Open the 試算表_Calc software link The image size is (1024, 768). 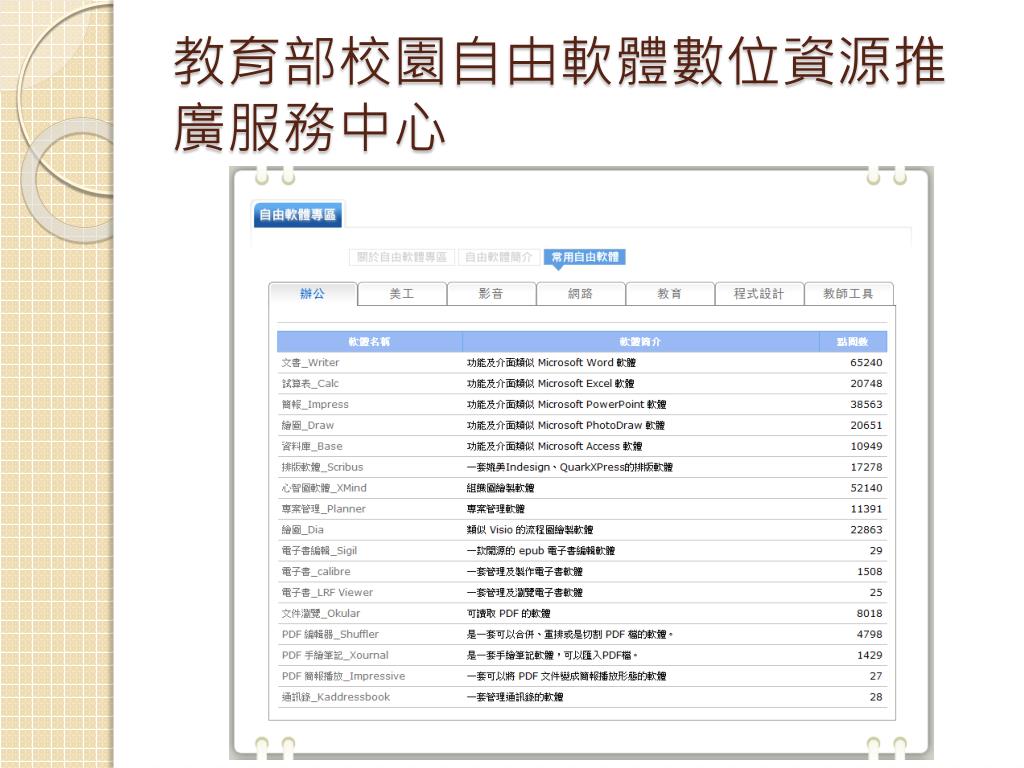[x=310, y=383]
